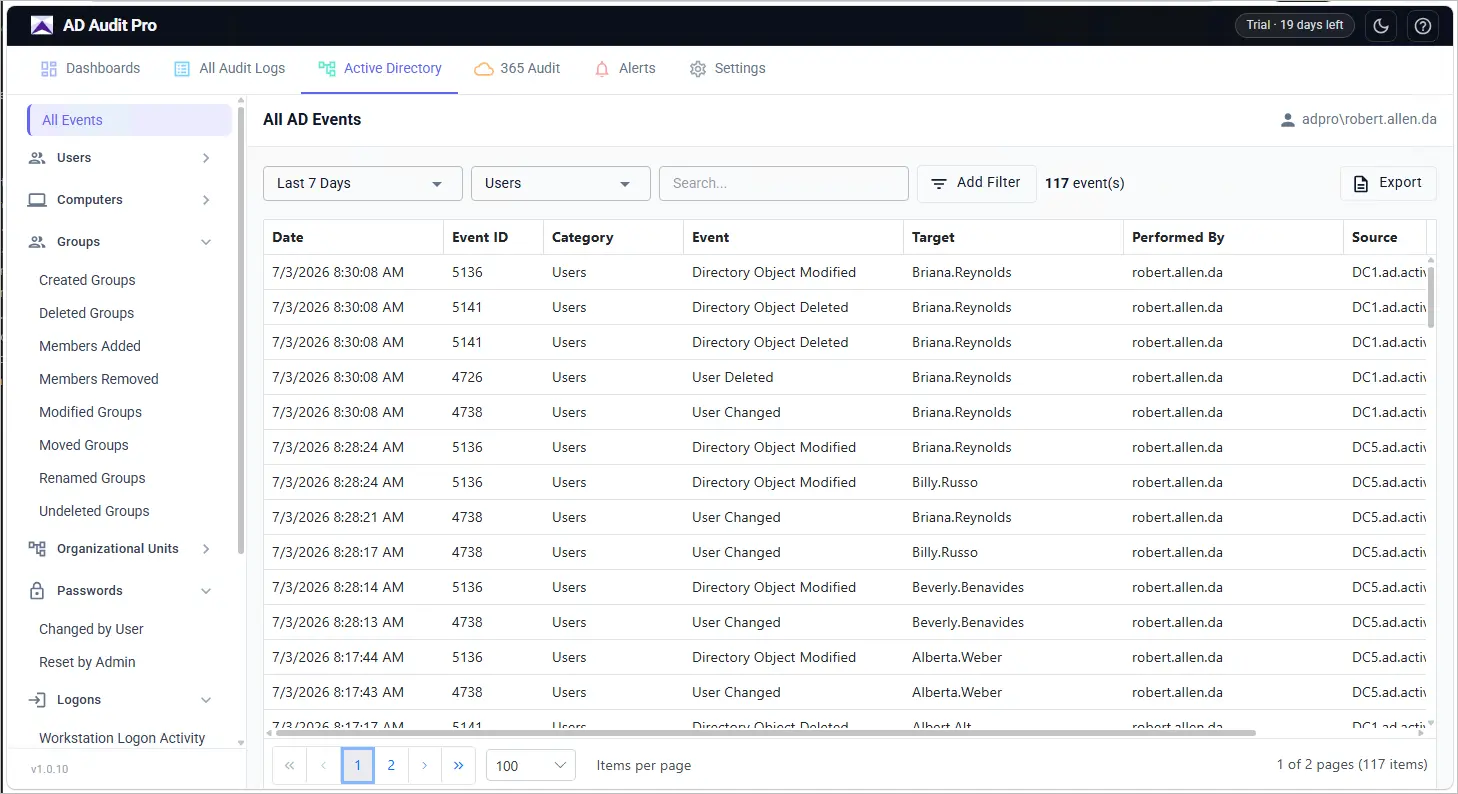The height and width of the screenshot is (794, 1458).
Task: Click the Settings gear icon
Action: pos(698,69)
